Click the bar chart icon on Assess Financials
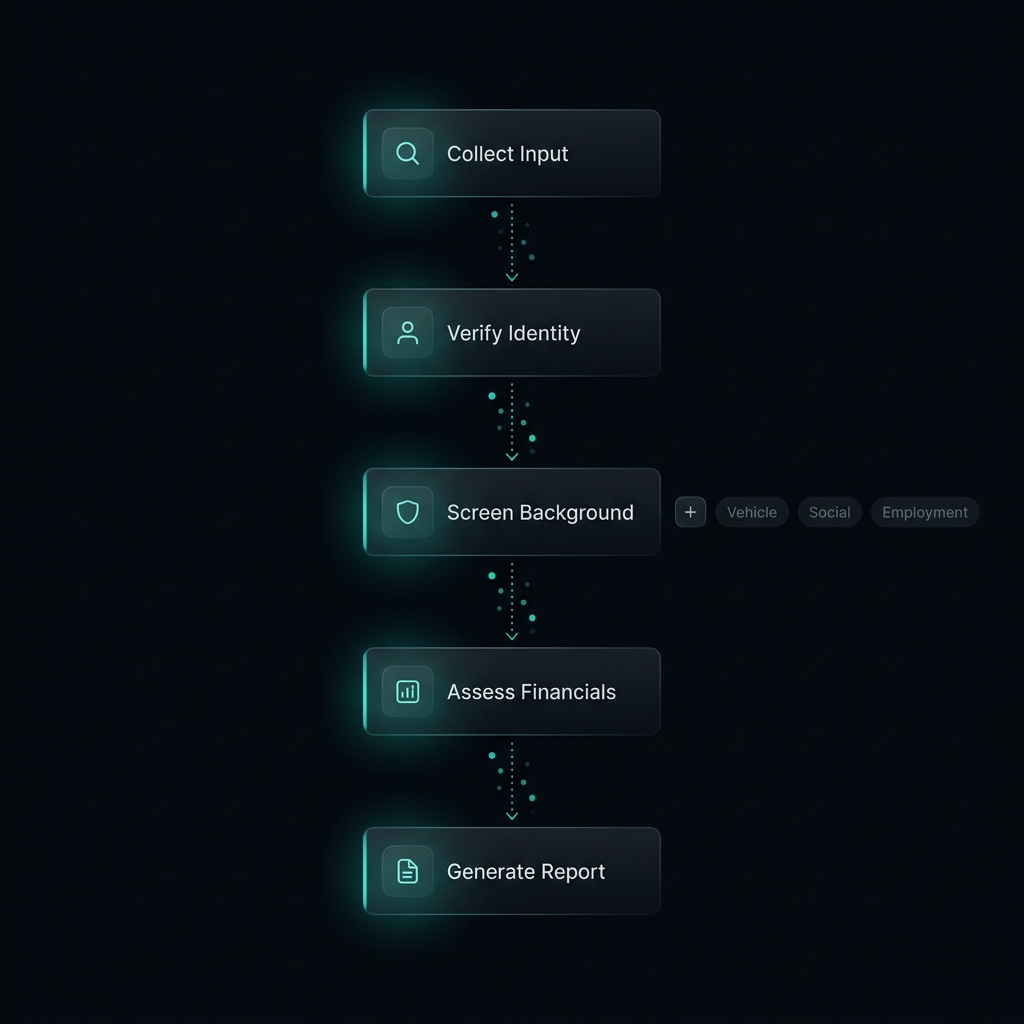 click(408, 692)
